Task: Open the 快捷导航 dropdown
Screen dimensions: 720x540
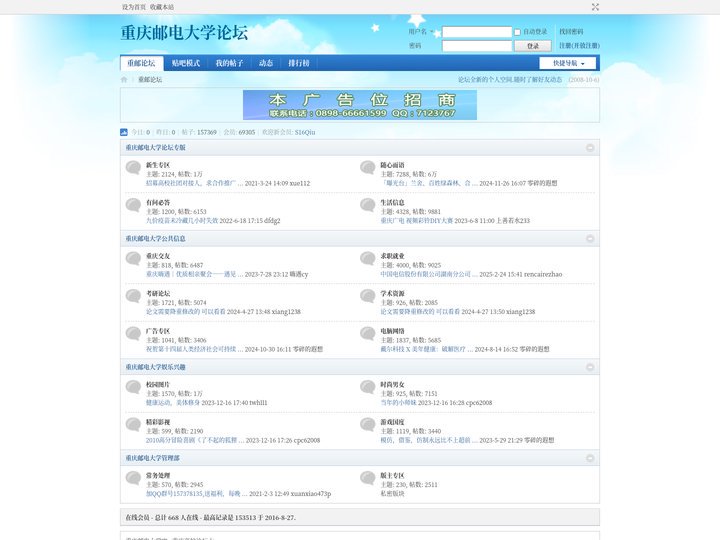Action: (568, 63)
